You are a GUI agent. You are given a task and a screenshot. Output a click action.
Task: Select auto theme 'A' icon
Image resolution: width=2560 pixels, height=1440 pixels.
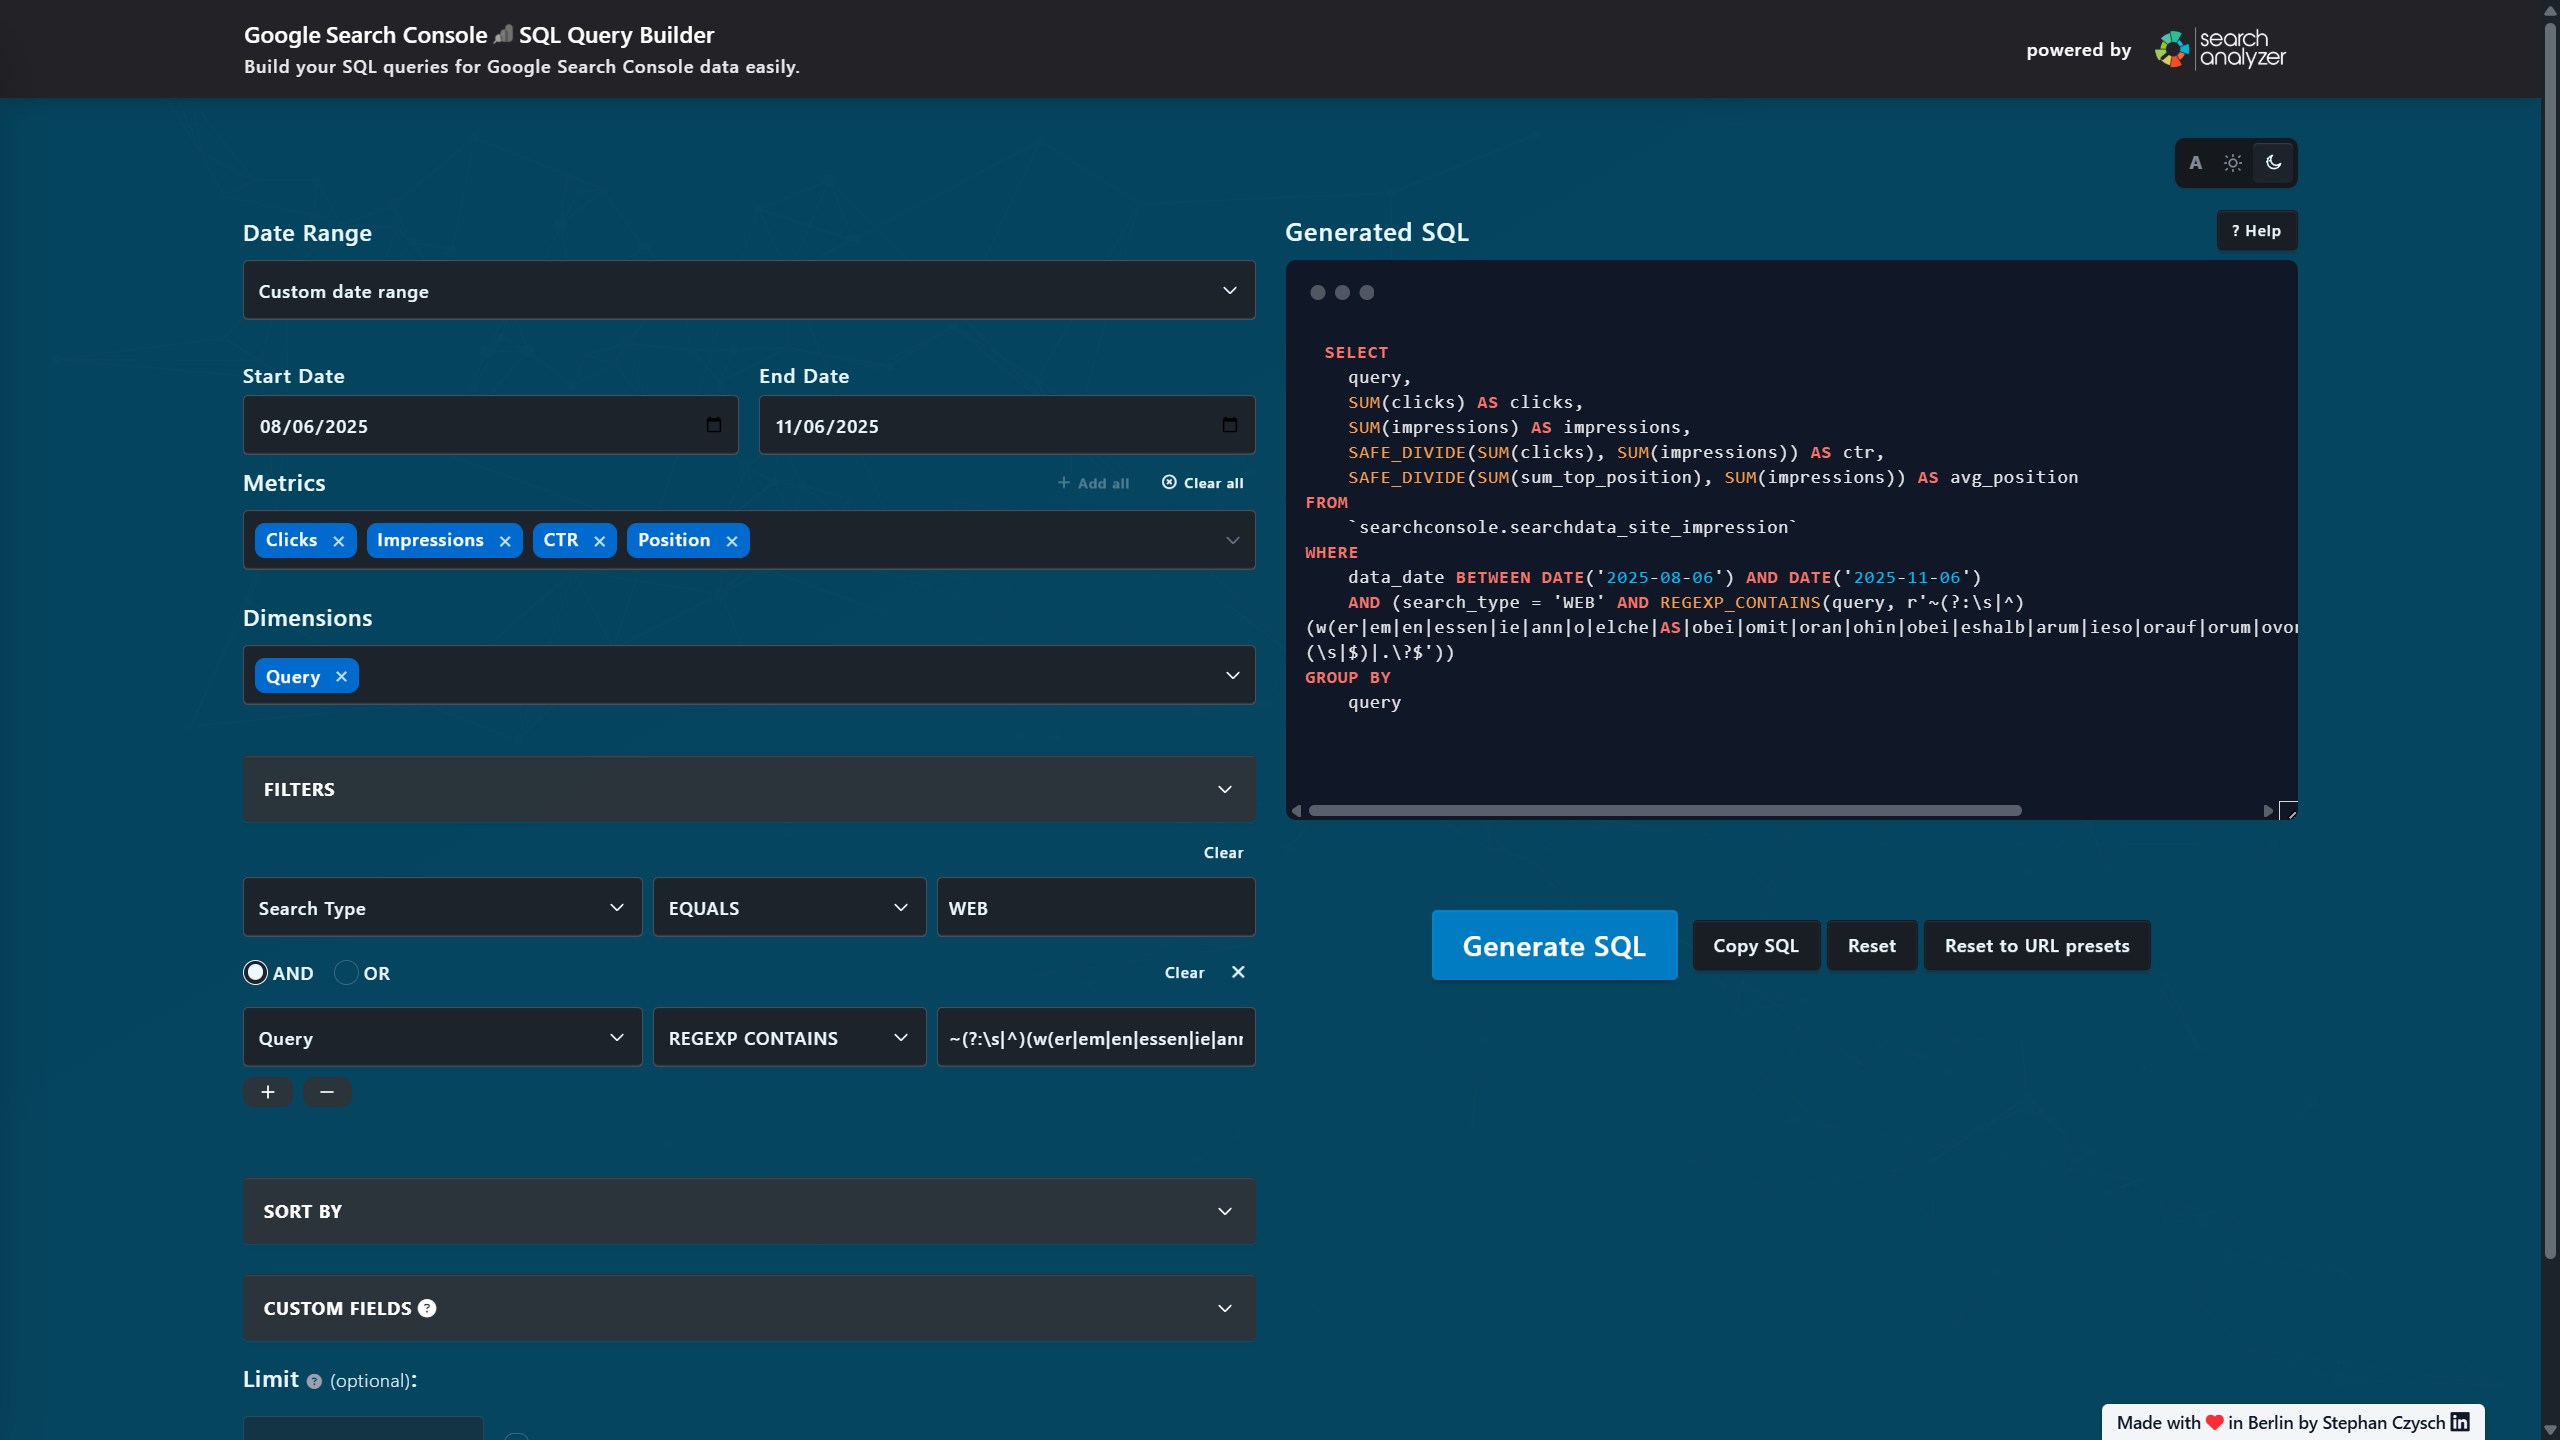pos(2195,163)
